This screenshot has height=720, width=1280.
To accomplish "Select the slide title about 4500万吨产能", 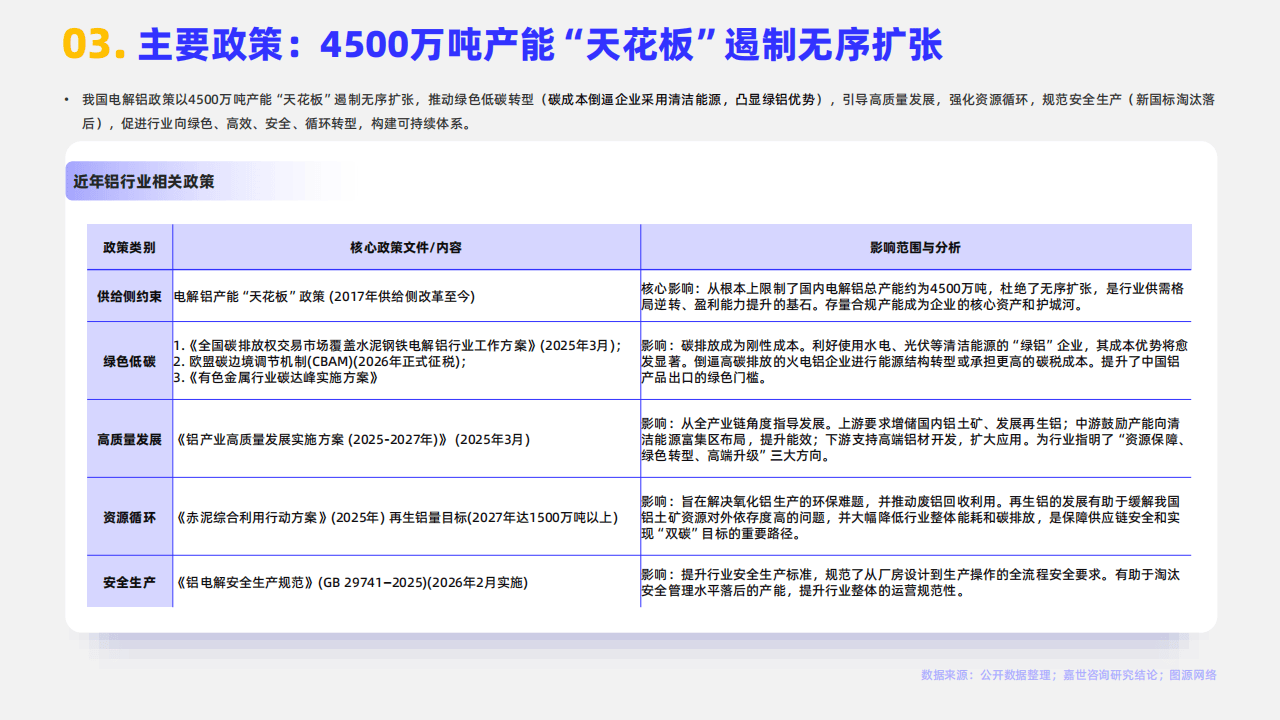I will click(x=540, y=45).
